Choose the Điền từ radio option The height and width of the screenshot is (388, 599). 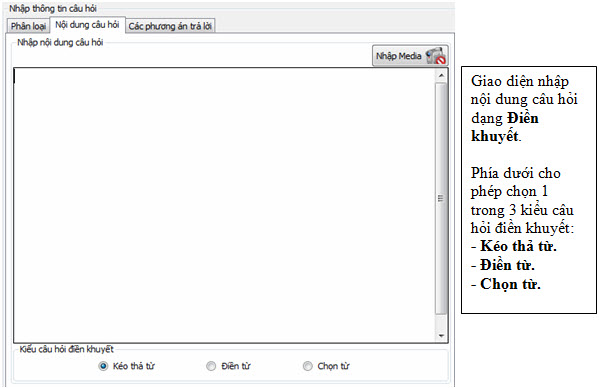[211, 366]
